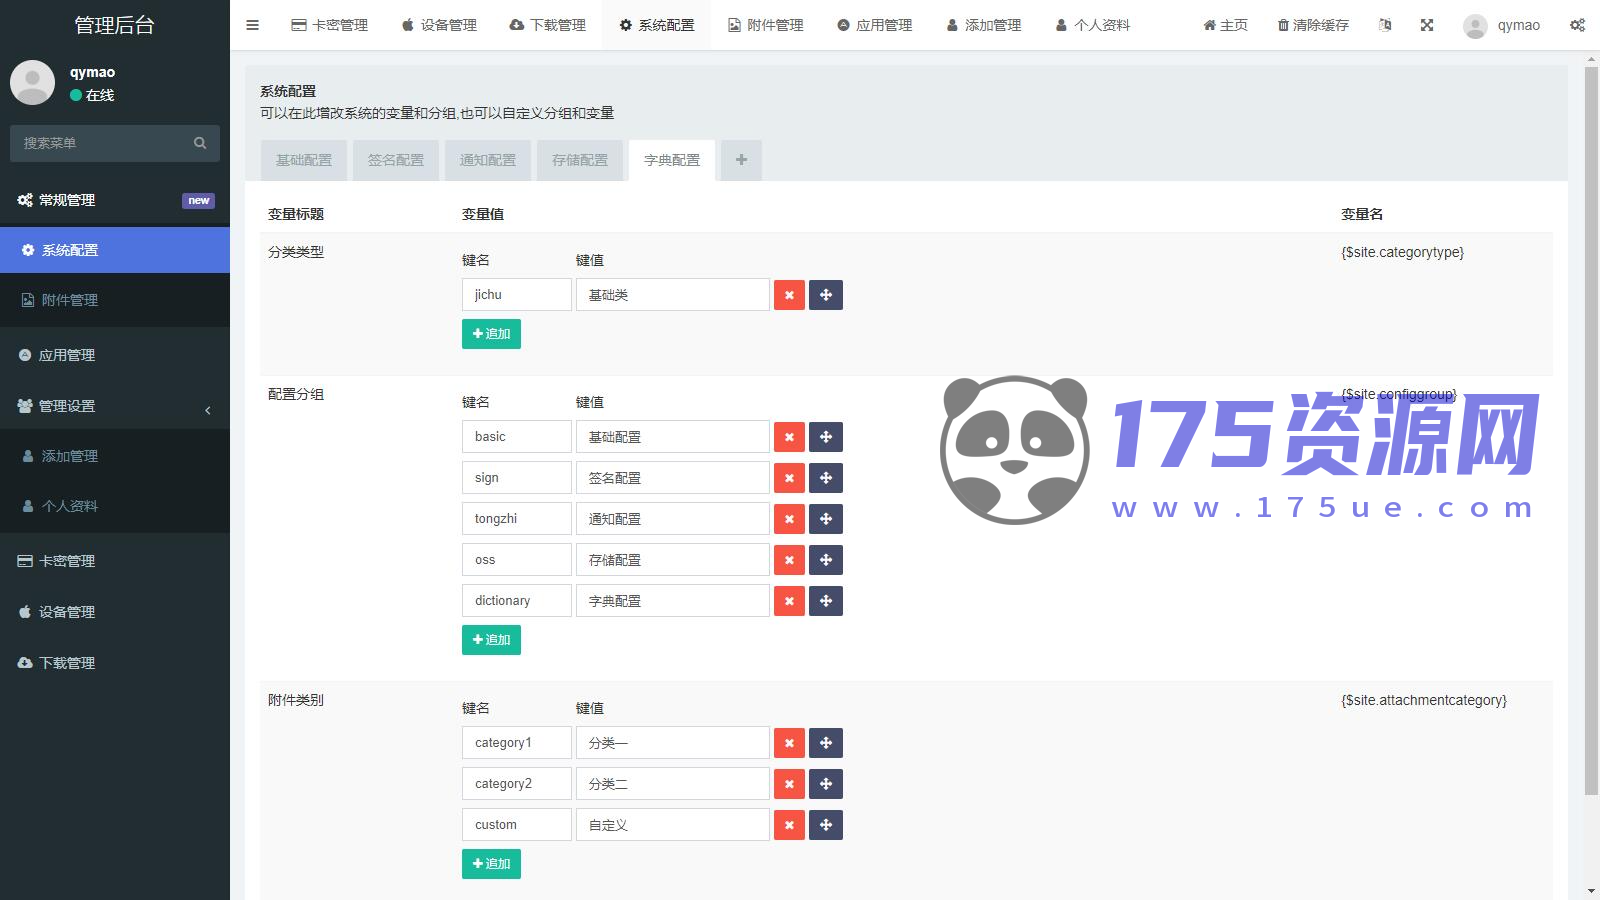Click the fullscreen toggle icon

click(x=1427, y=25)
